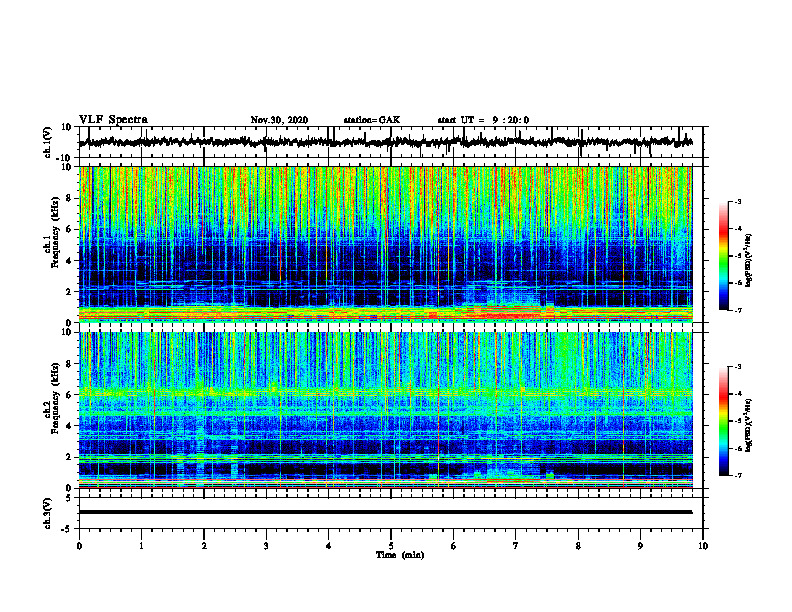This screenshot has width=792, height=612.
Task: Click the ch.3 flat black trace line
Action: (x=386, y=512)
